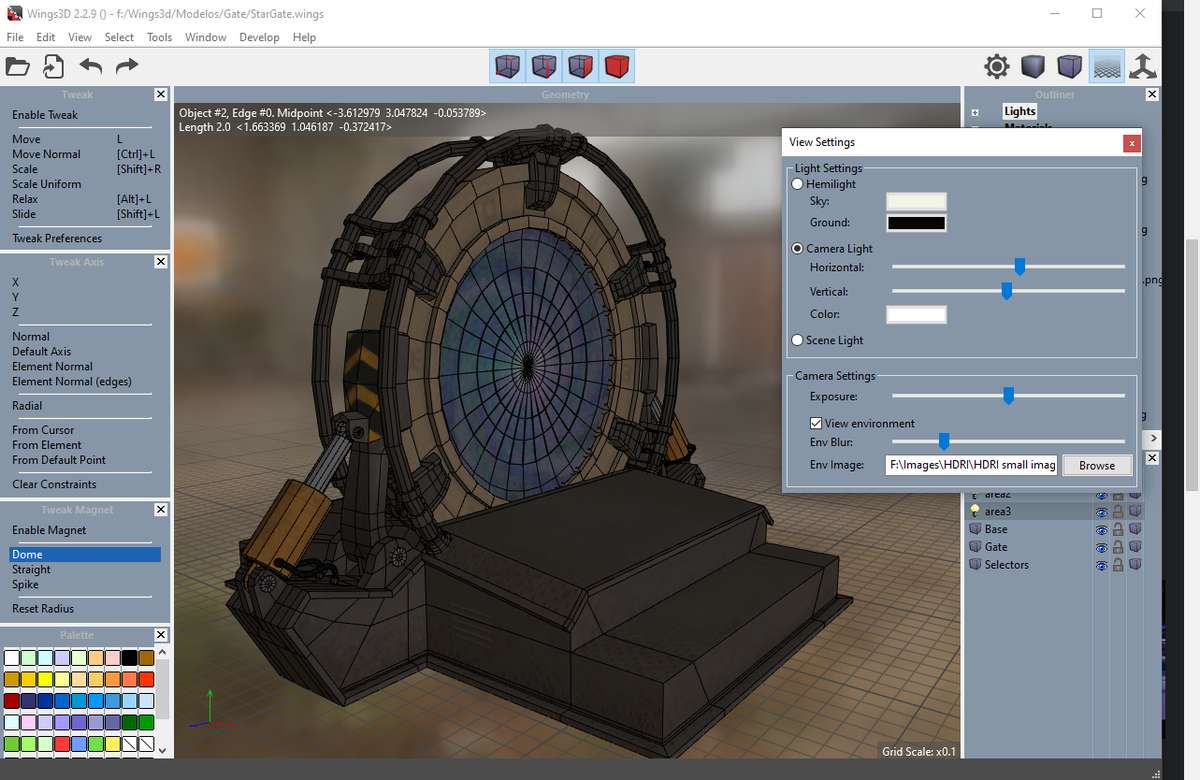The width and height of the screenshot is (1200, 780).
Task: Open the Tools menu
Action: [x=160, y=37]
